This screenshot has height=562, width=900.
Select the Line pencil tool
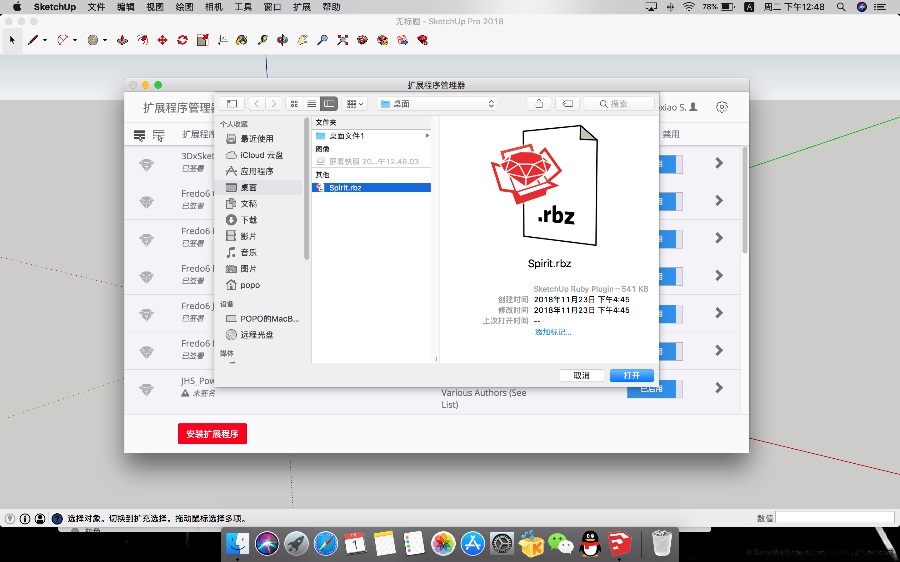point(33,40)
